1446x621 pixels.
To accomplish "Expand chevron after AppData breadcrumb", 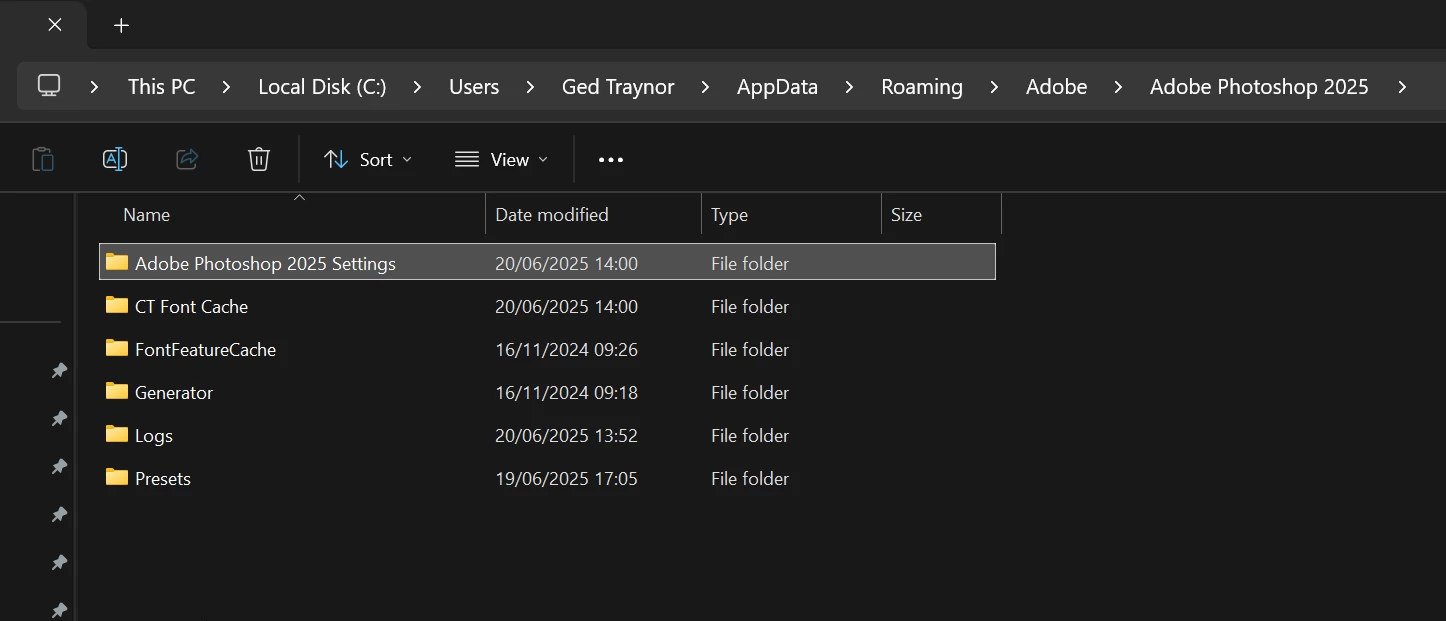I will 850,87.
